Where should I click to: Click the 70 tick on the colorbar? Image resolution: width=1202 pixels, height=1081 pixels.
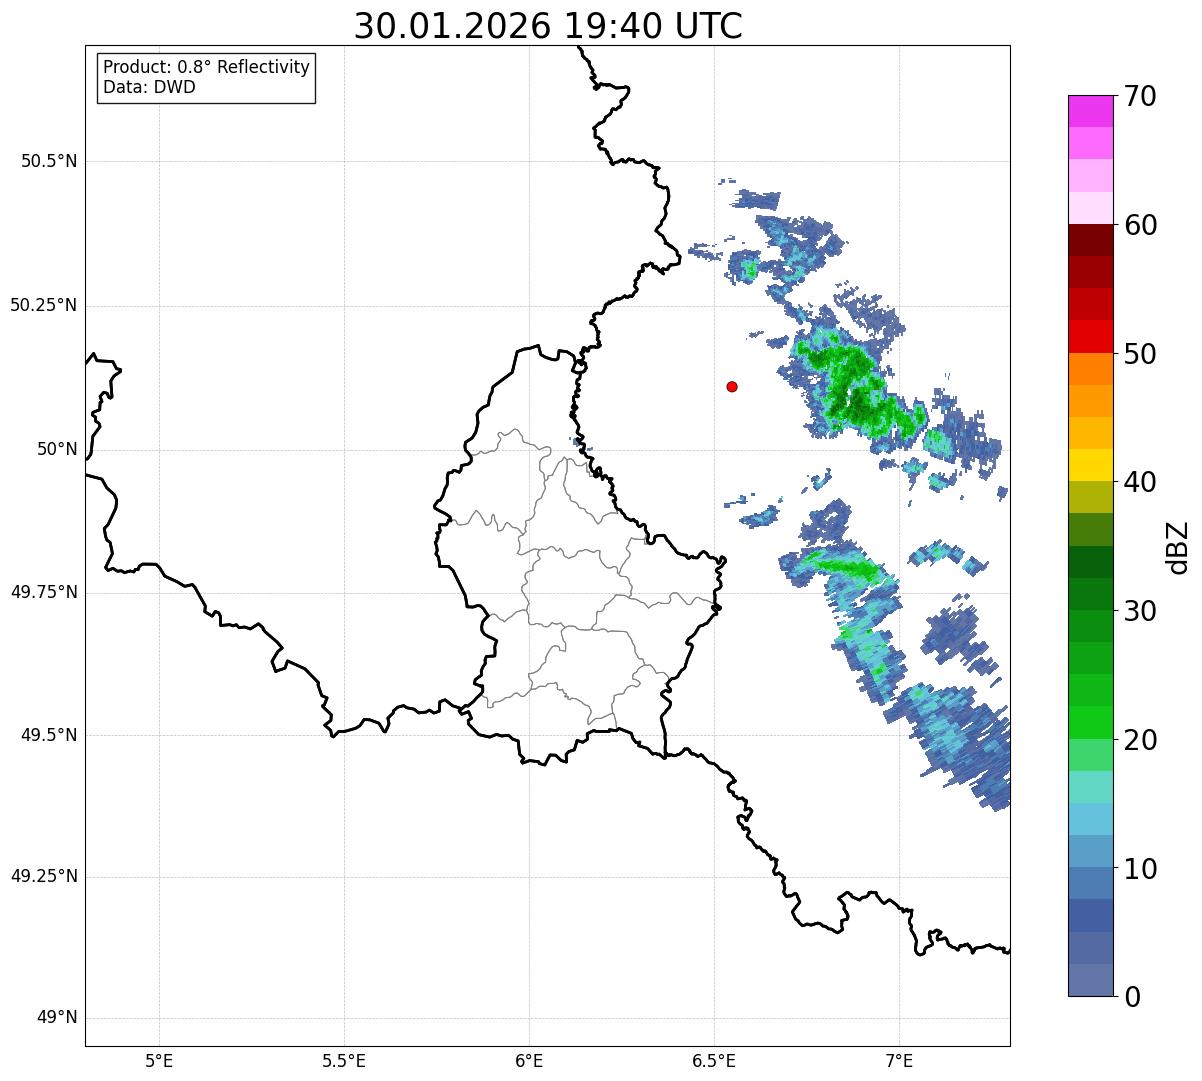[1141, 96]
